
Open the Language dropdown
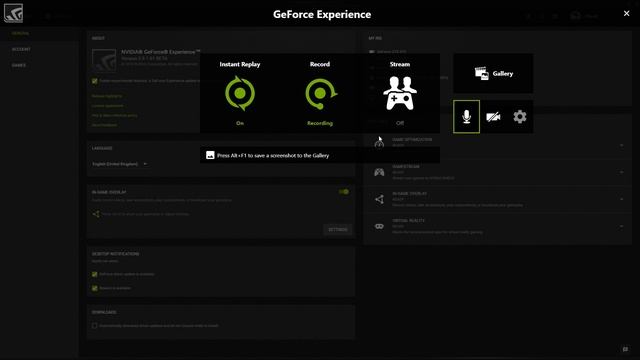point(120,164)
